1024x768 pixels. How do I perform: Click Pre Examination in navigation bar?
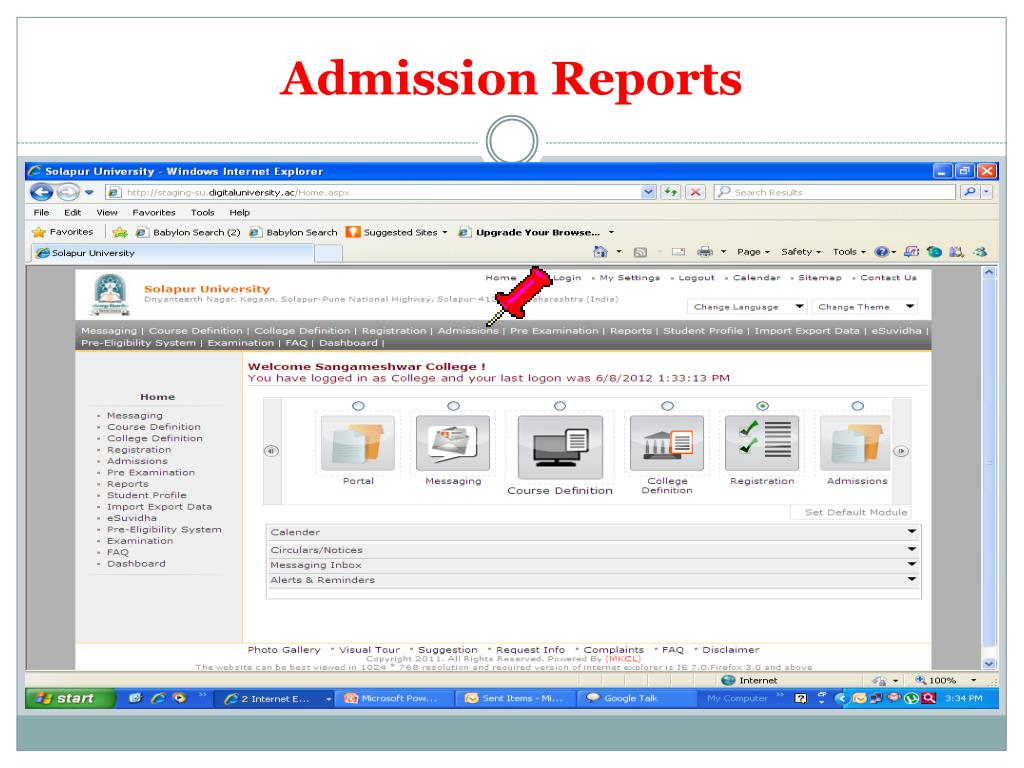(554, 330)
